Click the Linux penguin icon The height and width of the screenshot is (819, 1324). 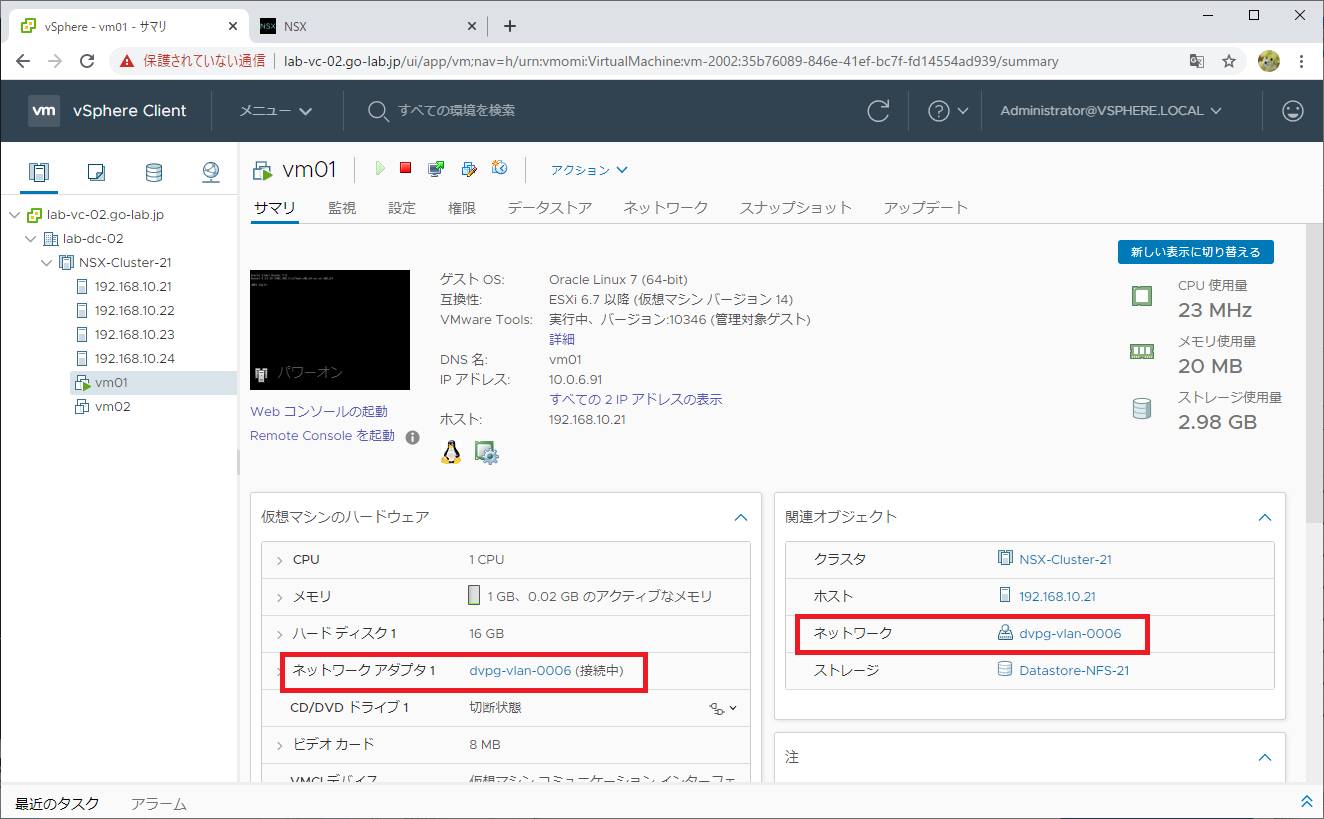tap(451, 453)
